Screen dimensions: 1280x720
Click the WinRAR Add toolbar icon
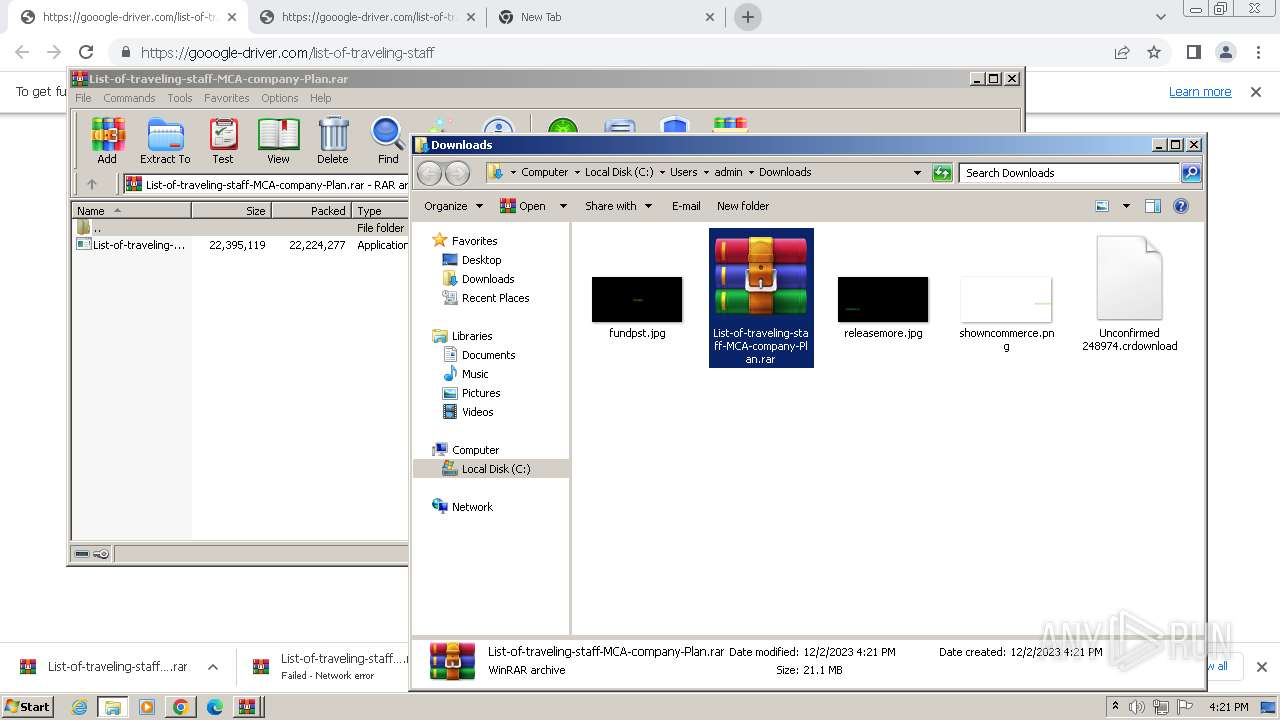tap(107, 140)
